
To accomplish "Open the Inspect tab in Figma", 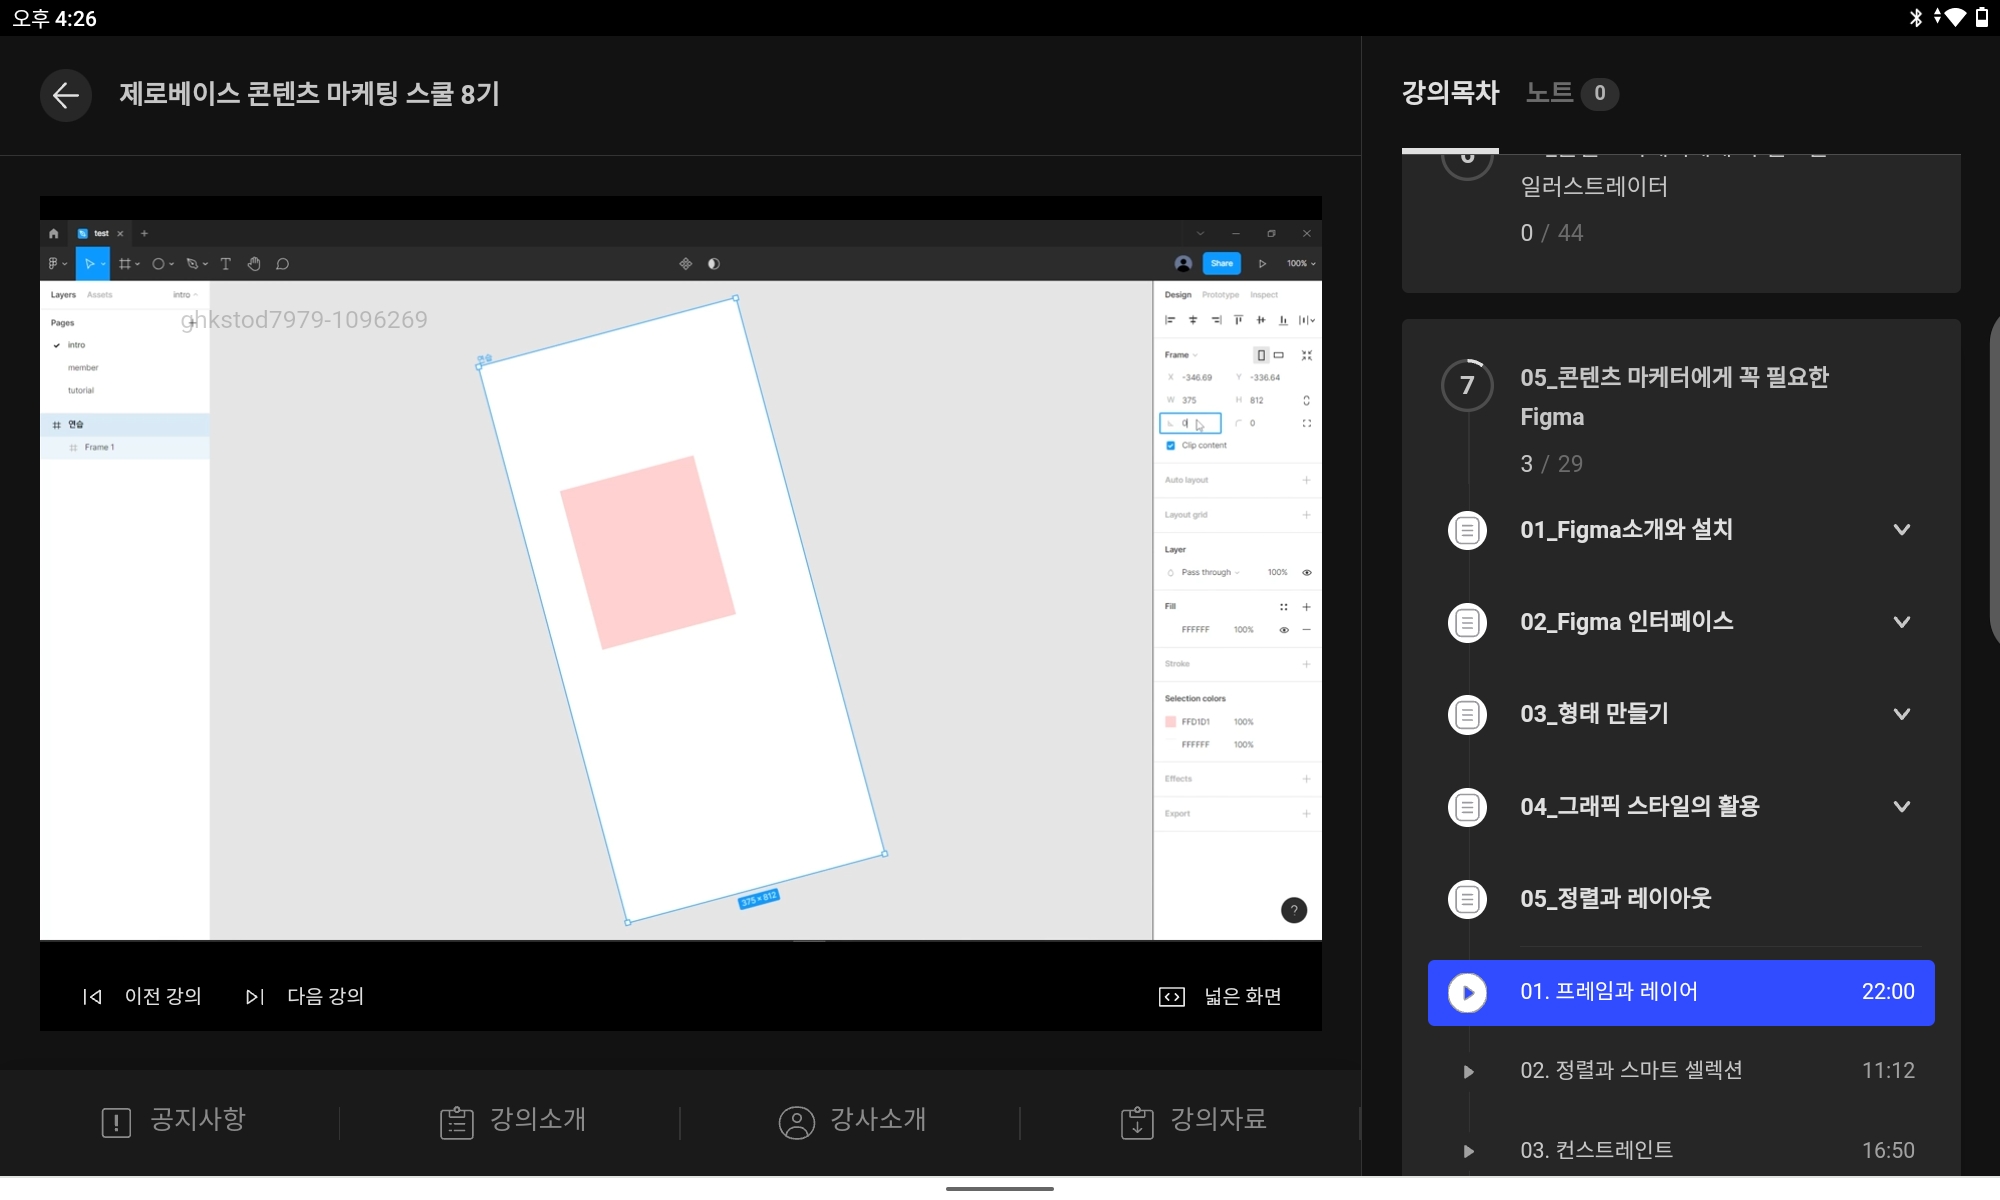I will tap(1264, 295).
